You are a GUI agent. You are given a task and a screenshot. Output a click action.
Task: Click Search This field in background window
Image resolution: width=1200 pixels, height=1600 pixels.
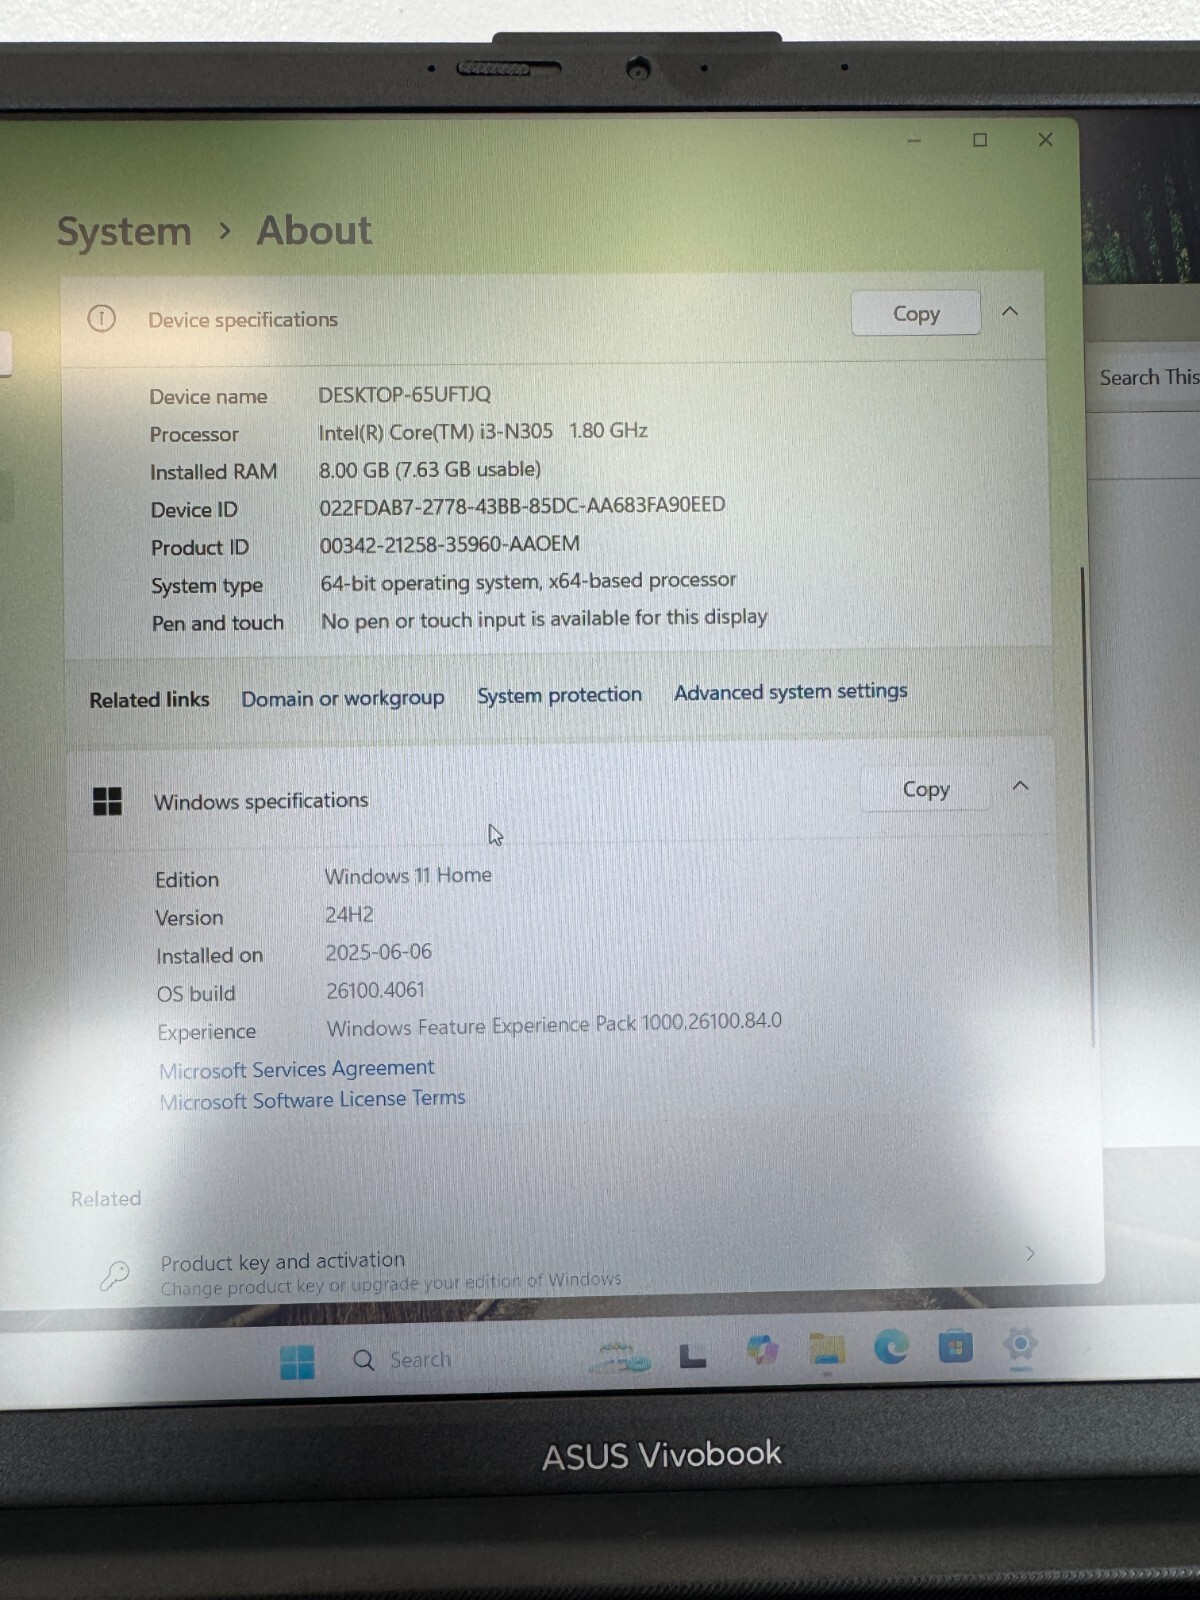1146,378
